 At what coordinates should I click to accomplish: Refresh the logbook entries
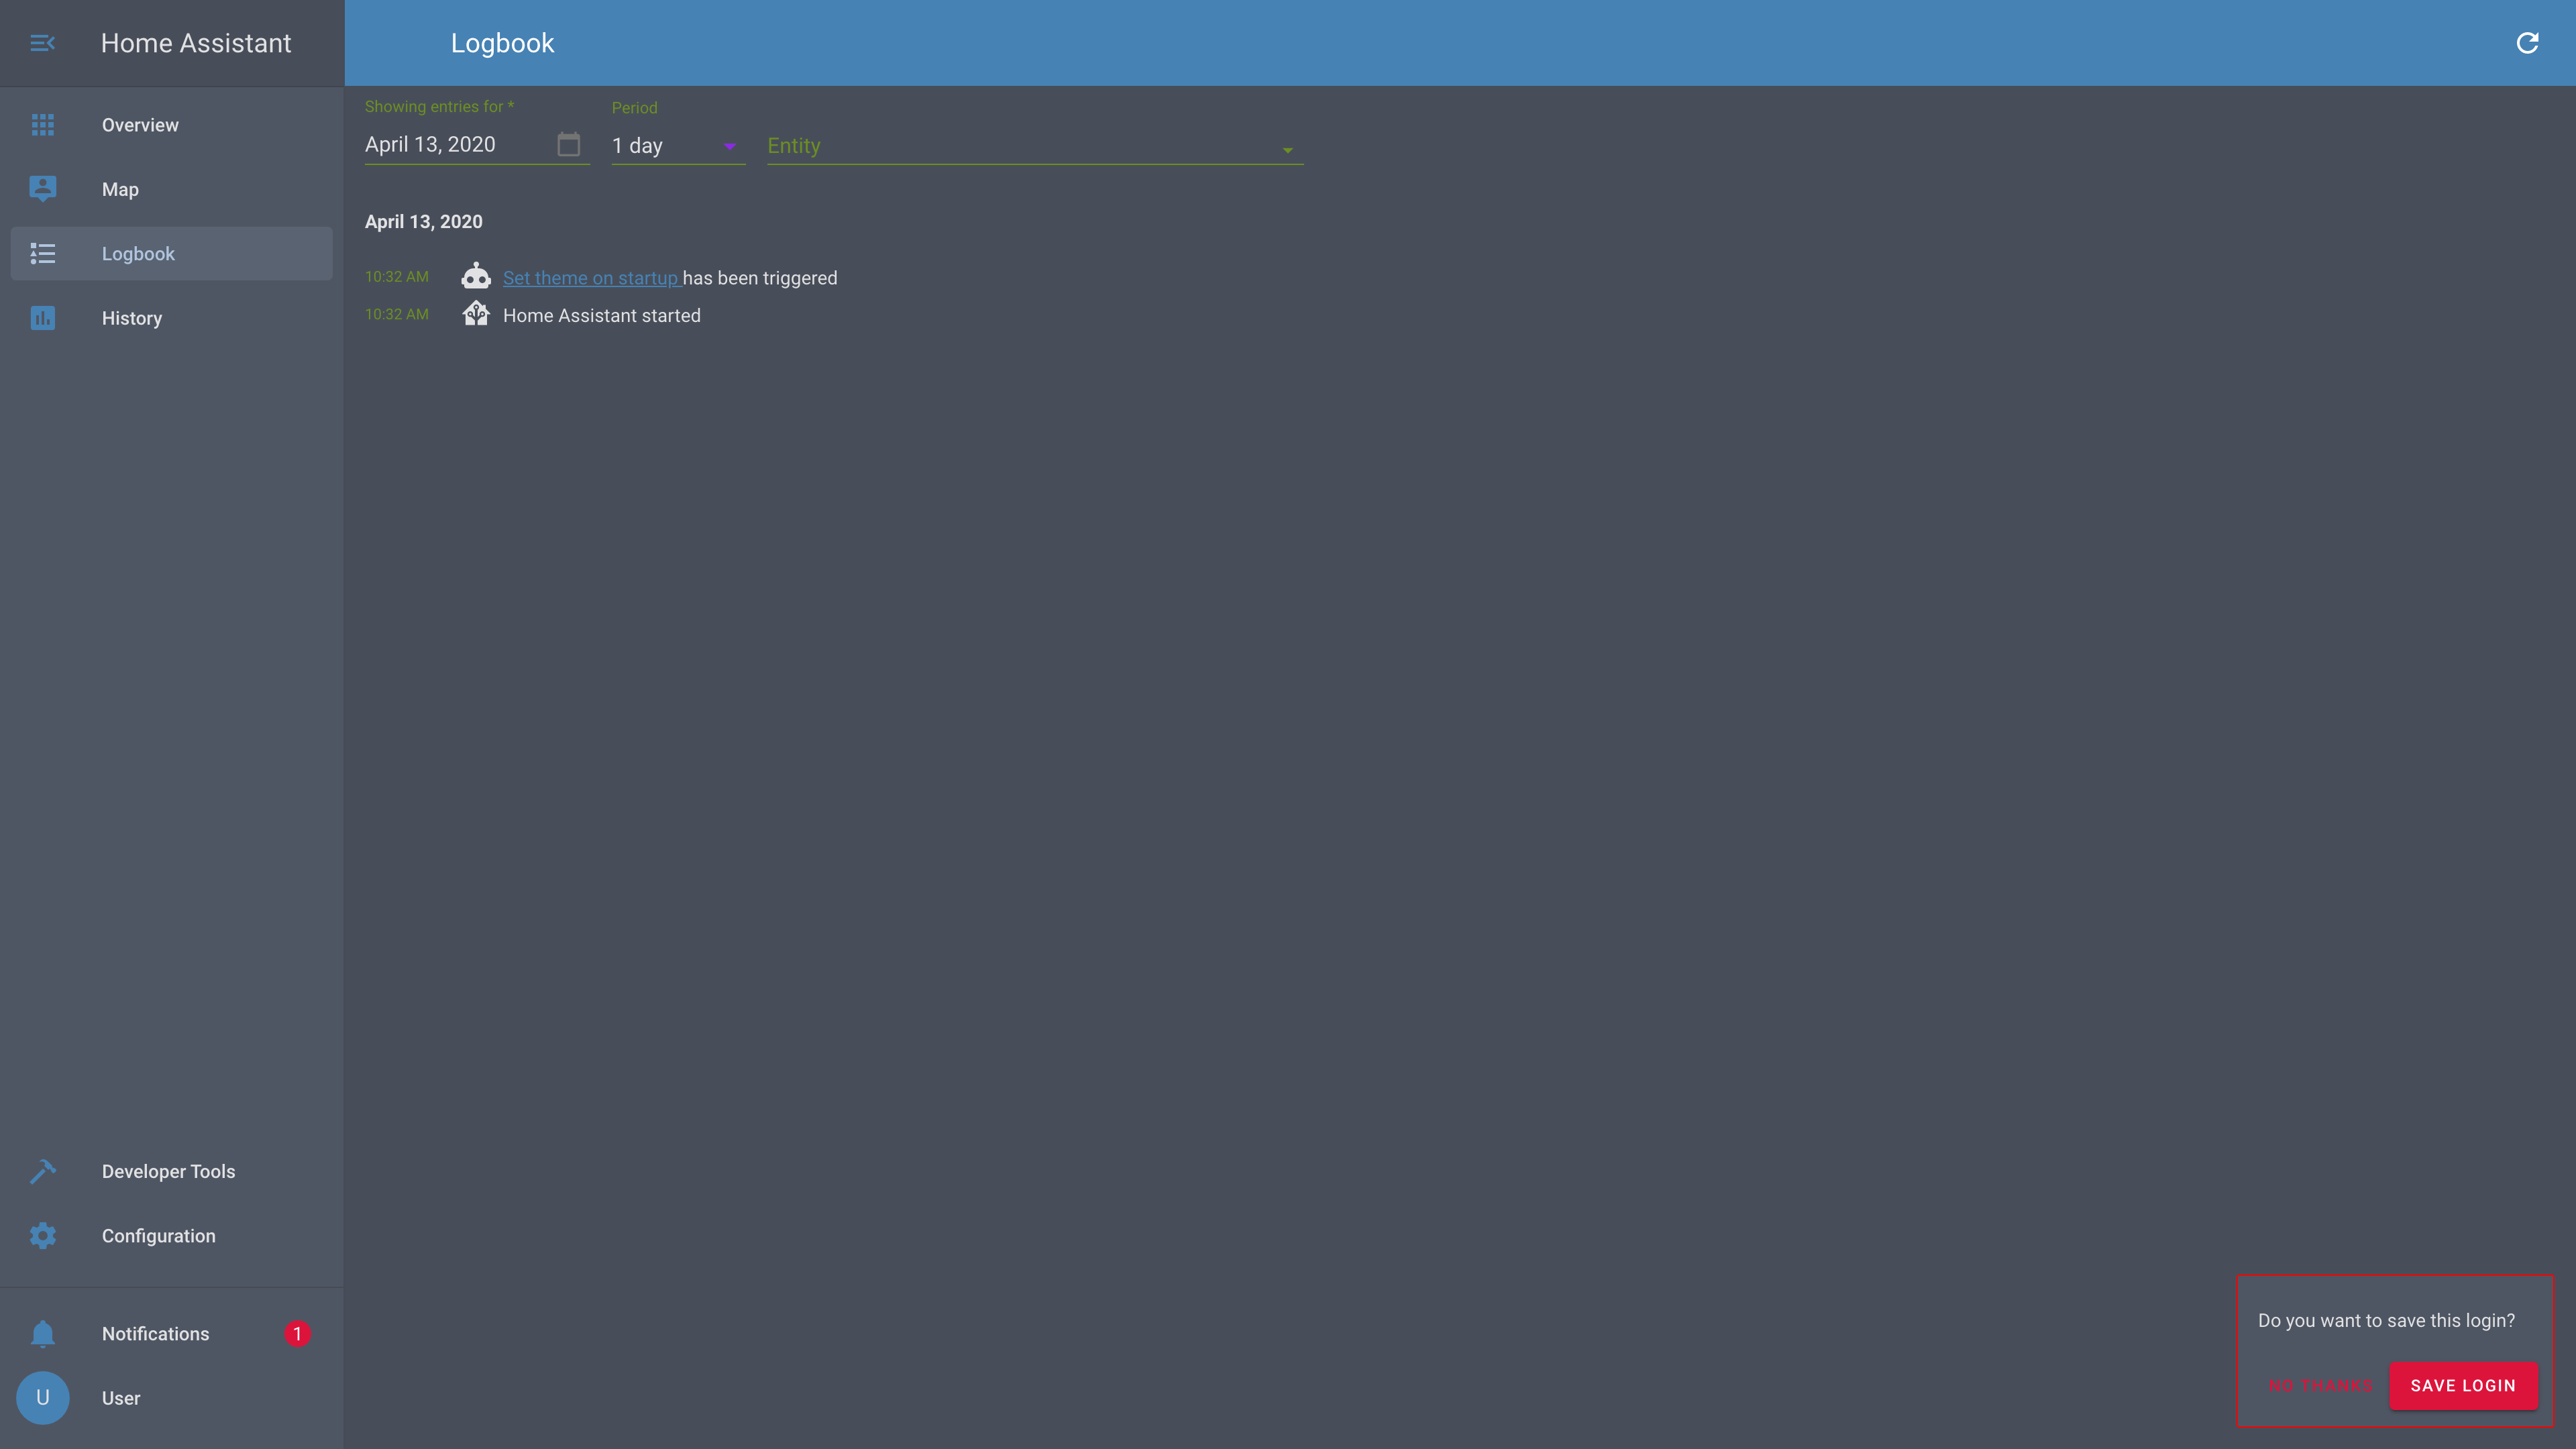click(x=2527, y=43)
